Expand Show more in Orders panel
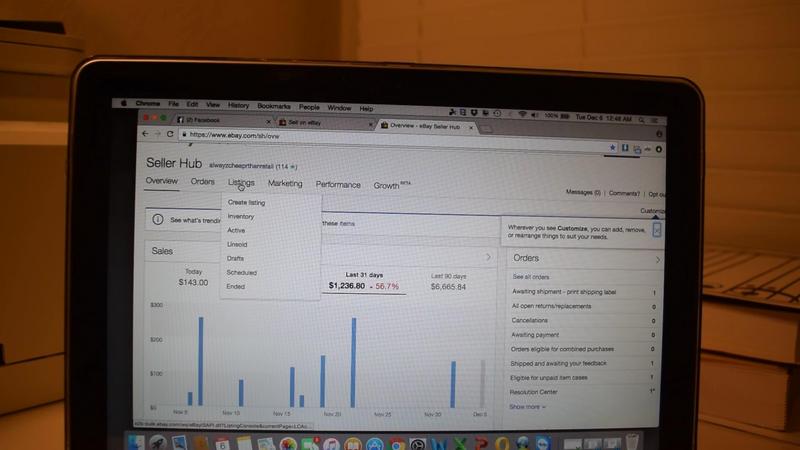The width and height of the screenshot is (800, 450). pos(527,407)
